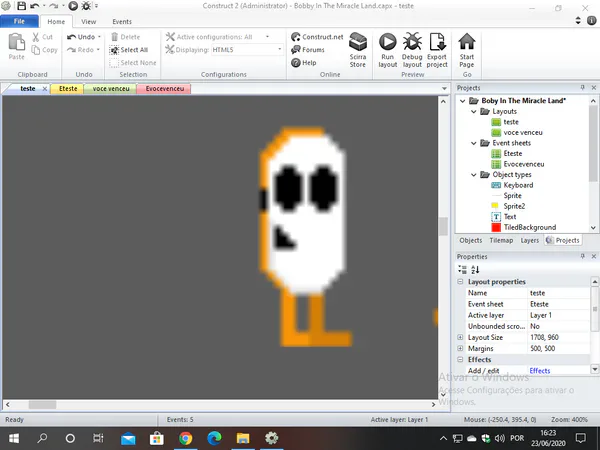600x450 pixels.
Task: Open the Displaying HTML5 dropdown
Action: pos(279,49)
